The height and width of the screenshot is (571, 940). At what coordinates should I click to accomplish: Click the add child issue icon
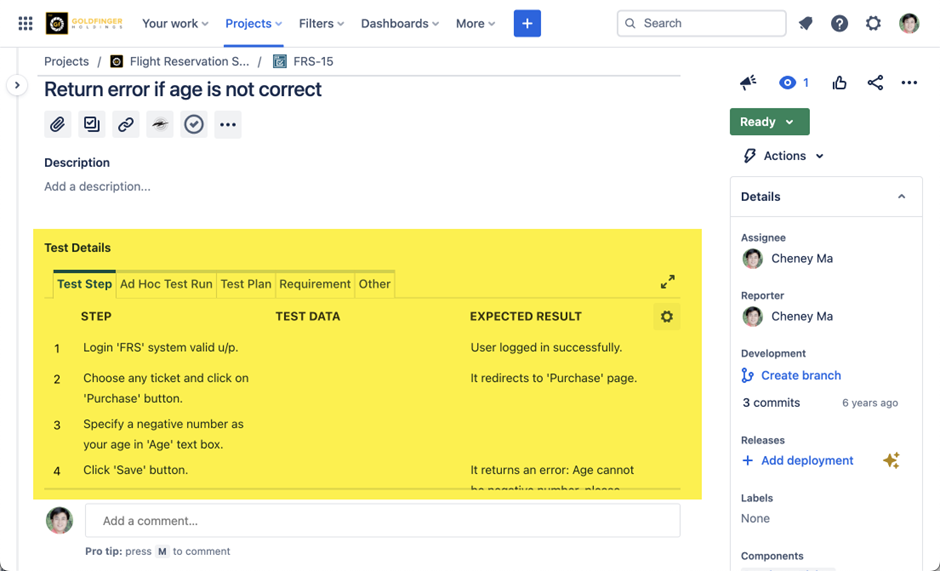[92, 125]
